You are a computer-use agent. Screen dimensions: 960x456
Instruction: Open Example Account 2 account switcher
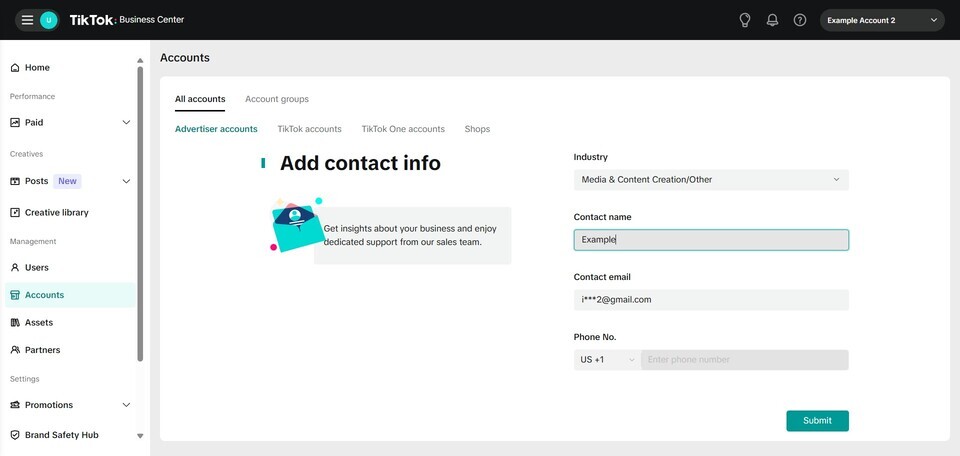pyautogui.click(x=881, y=20)
